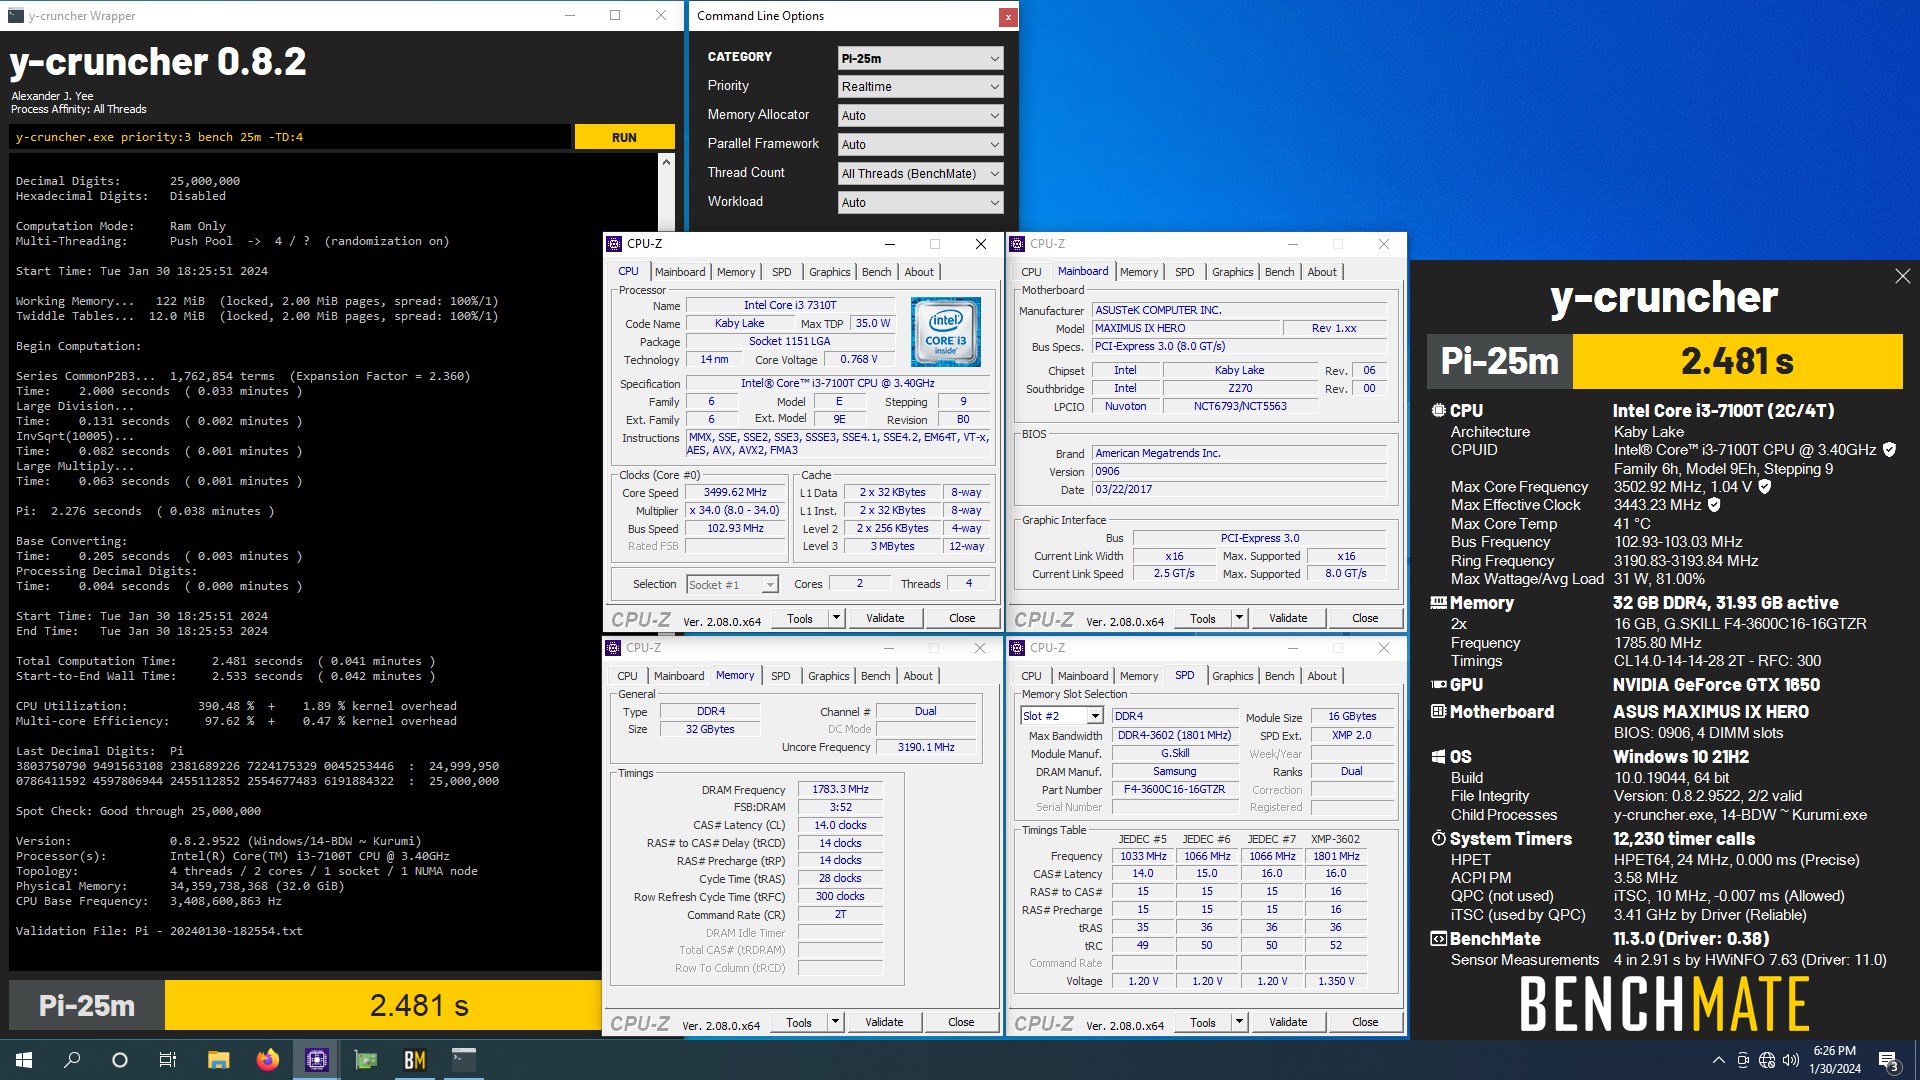This screenshot has width=1920, height=1080.
Task: Click the Motherboard icon in BenchMate panel
Action: coord(1438,712)
